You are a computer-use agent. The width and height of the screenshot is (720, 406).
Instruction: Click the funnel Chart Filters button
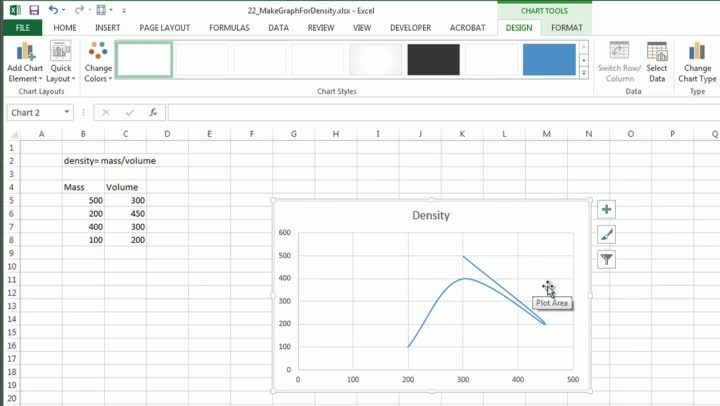(607, 260)
